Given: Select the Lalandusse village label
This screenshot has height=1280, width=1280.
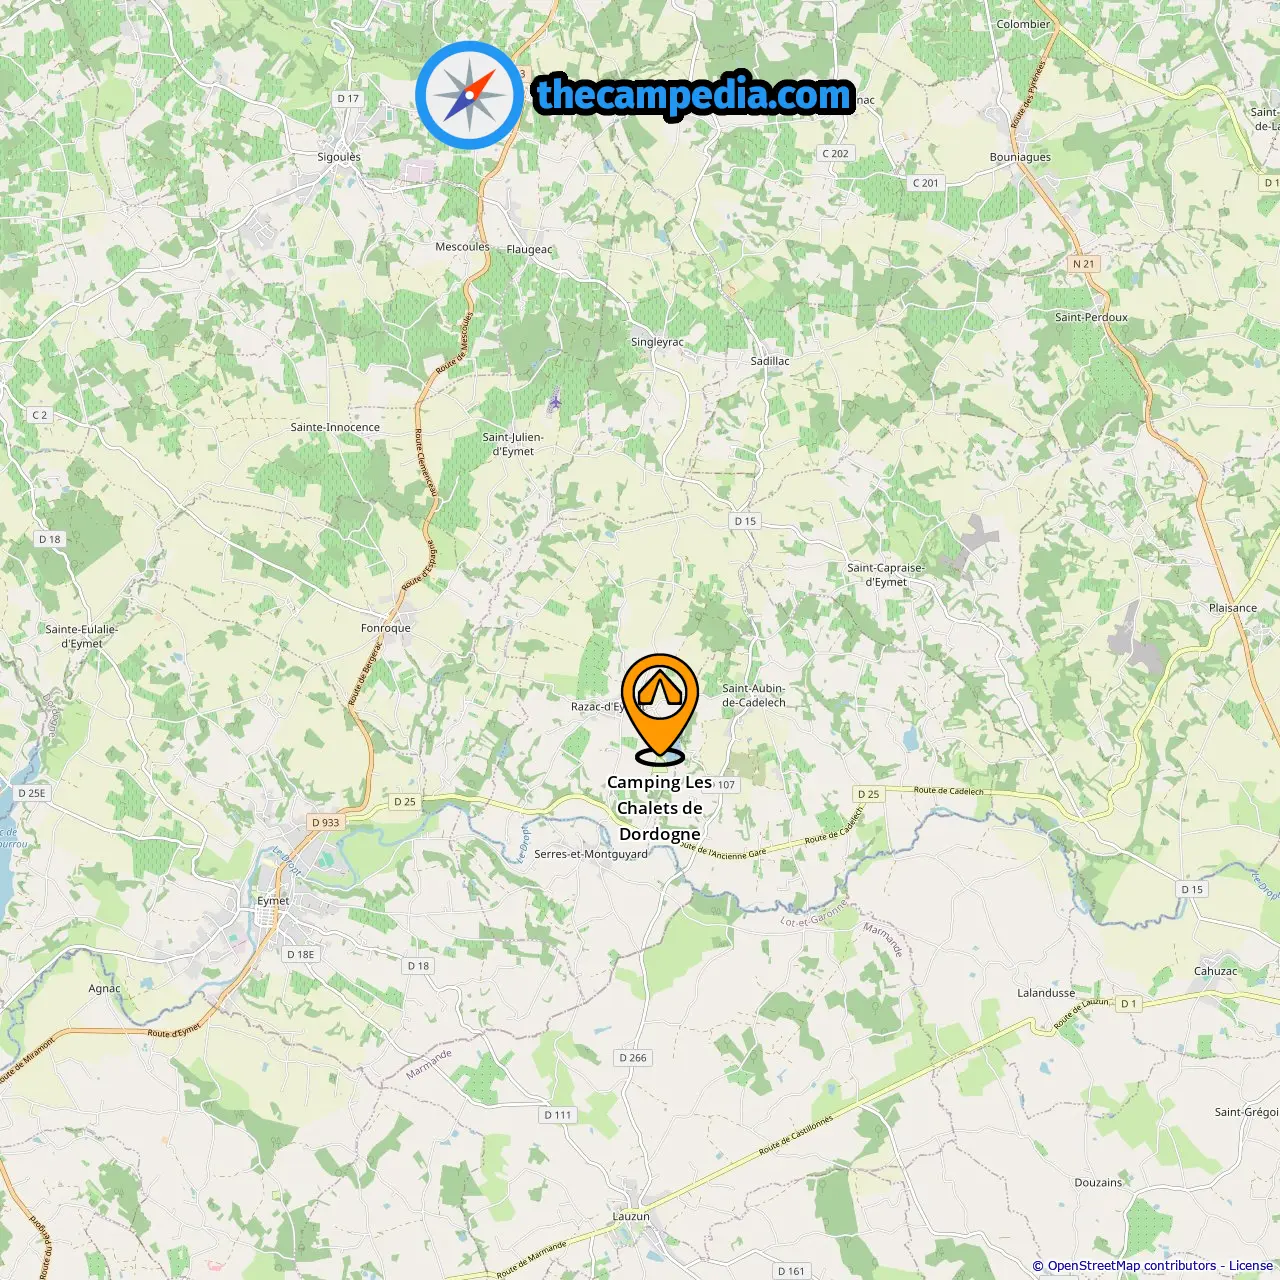Looking at the screenshot, I should click(x=1046, y=993).
